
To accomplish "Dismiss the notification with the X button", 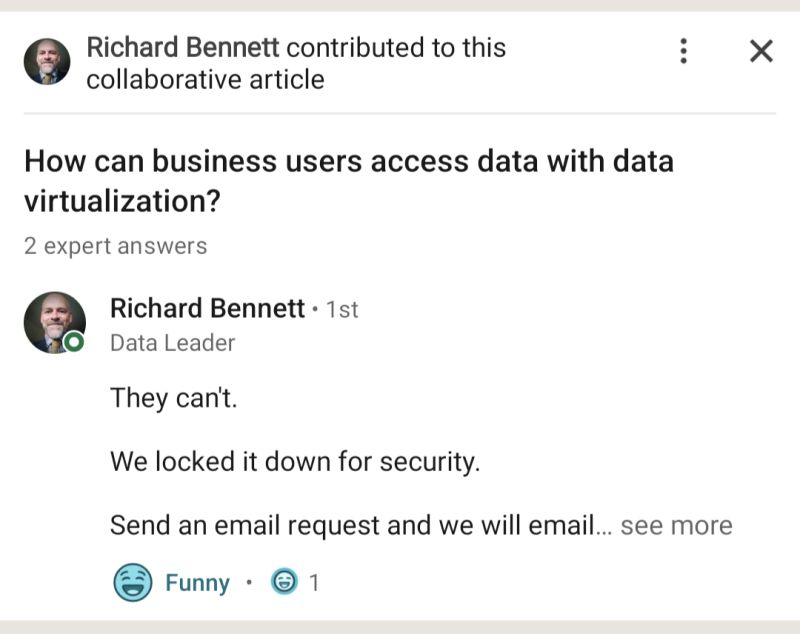I will tap(761, 51).
